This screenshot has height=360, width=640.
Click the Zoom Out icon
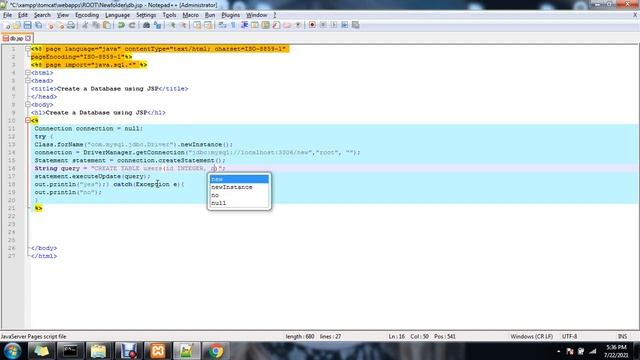pyautogui.click(x=184, y=25)
